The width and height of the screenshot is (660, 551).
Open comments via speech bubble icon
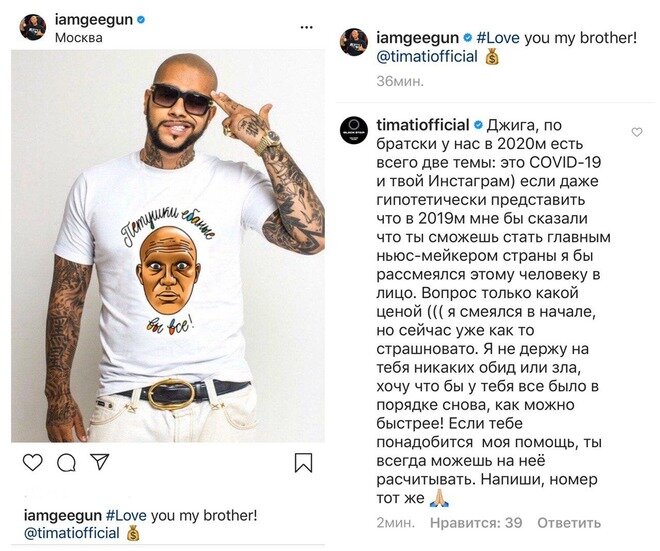coord(67,463)
